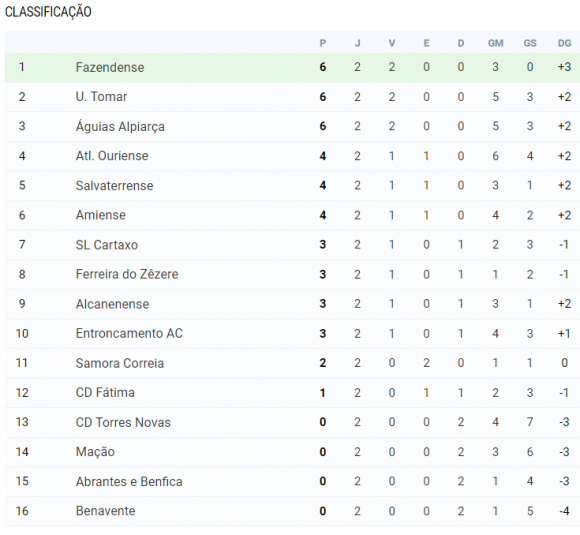Click Ferreira do Zêzere team name
Image resolution: width=580 pixels, height=535 pixels.
tap(127, 274)
